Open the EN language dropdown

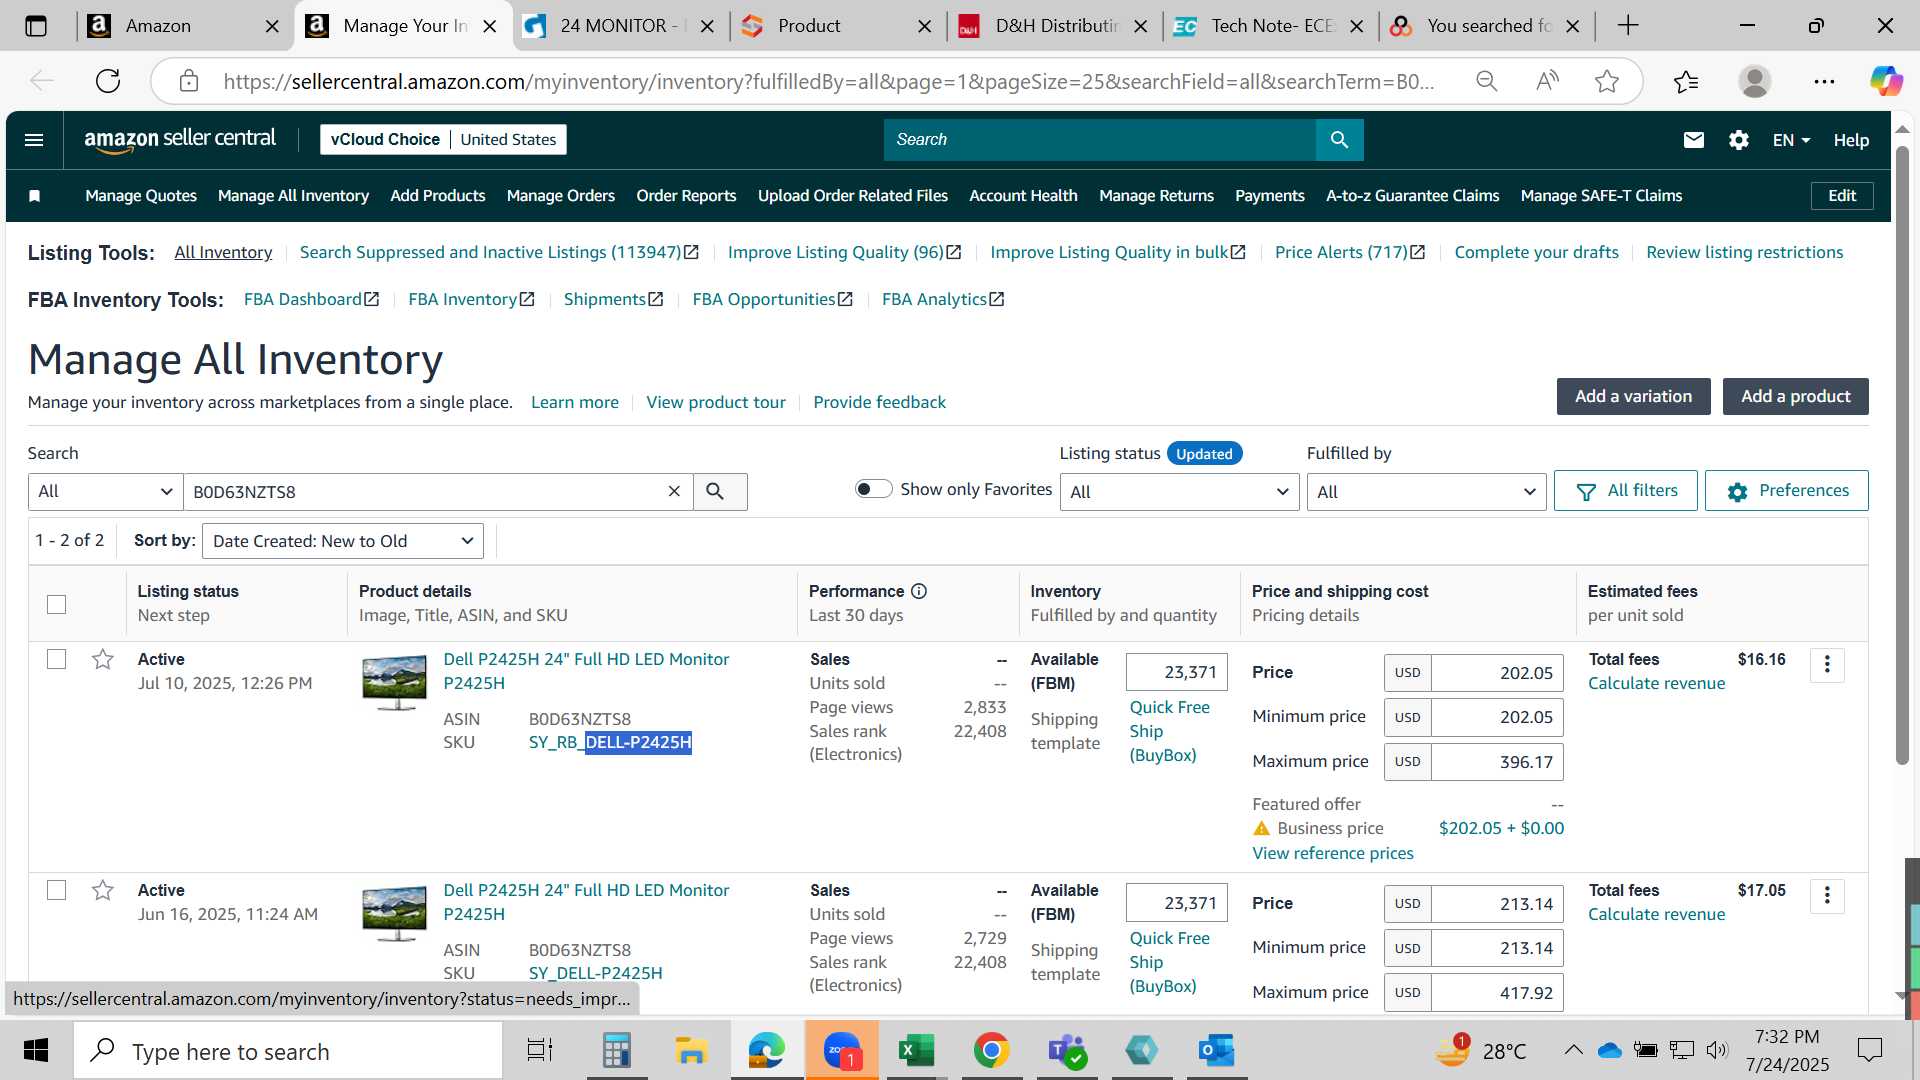click(1791, 140)
